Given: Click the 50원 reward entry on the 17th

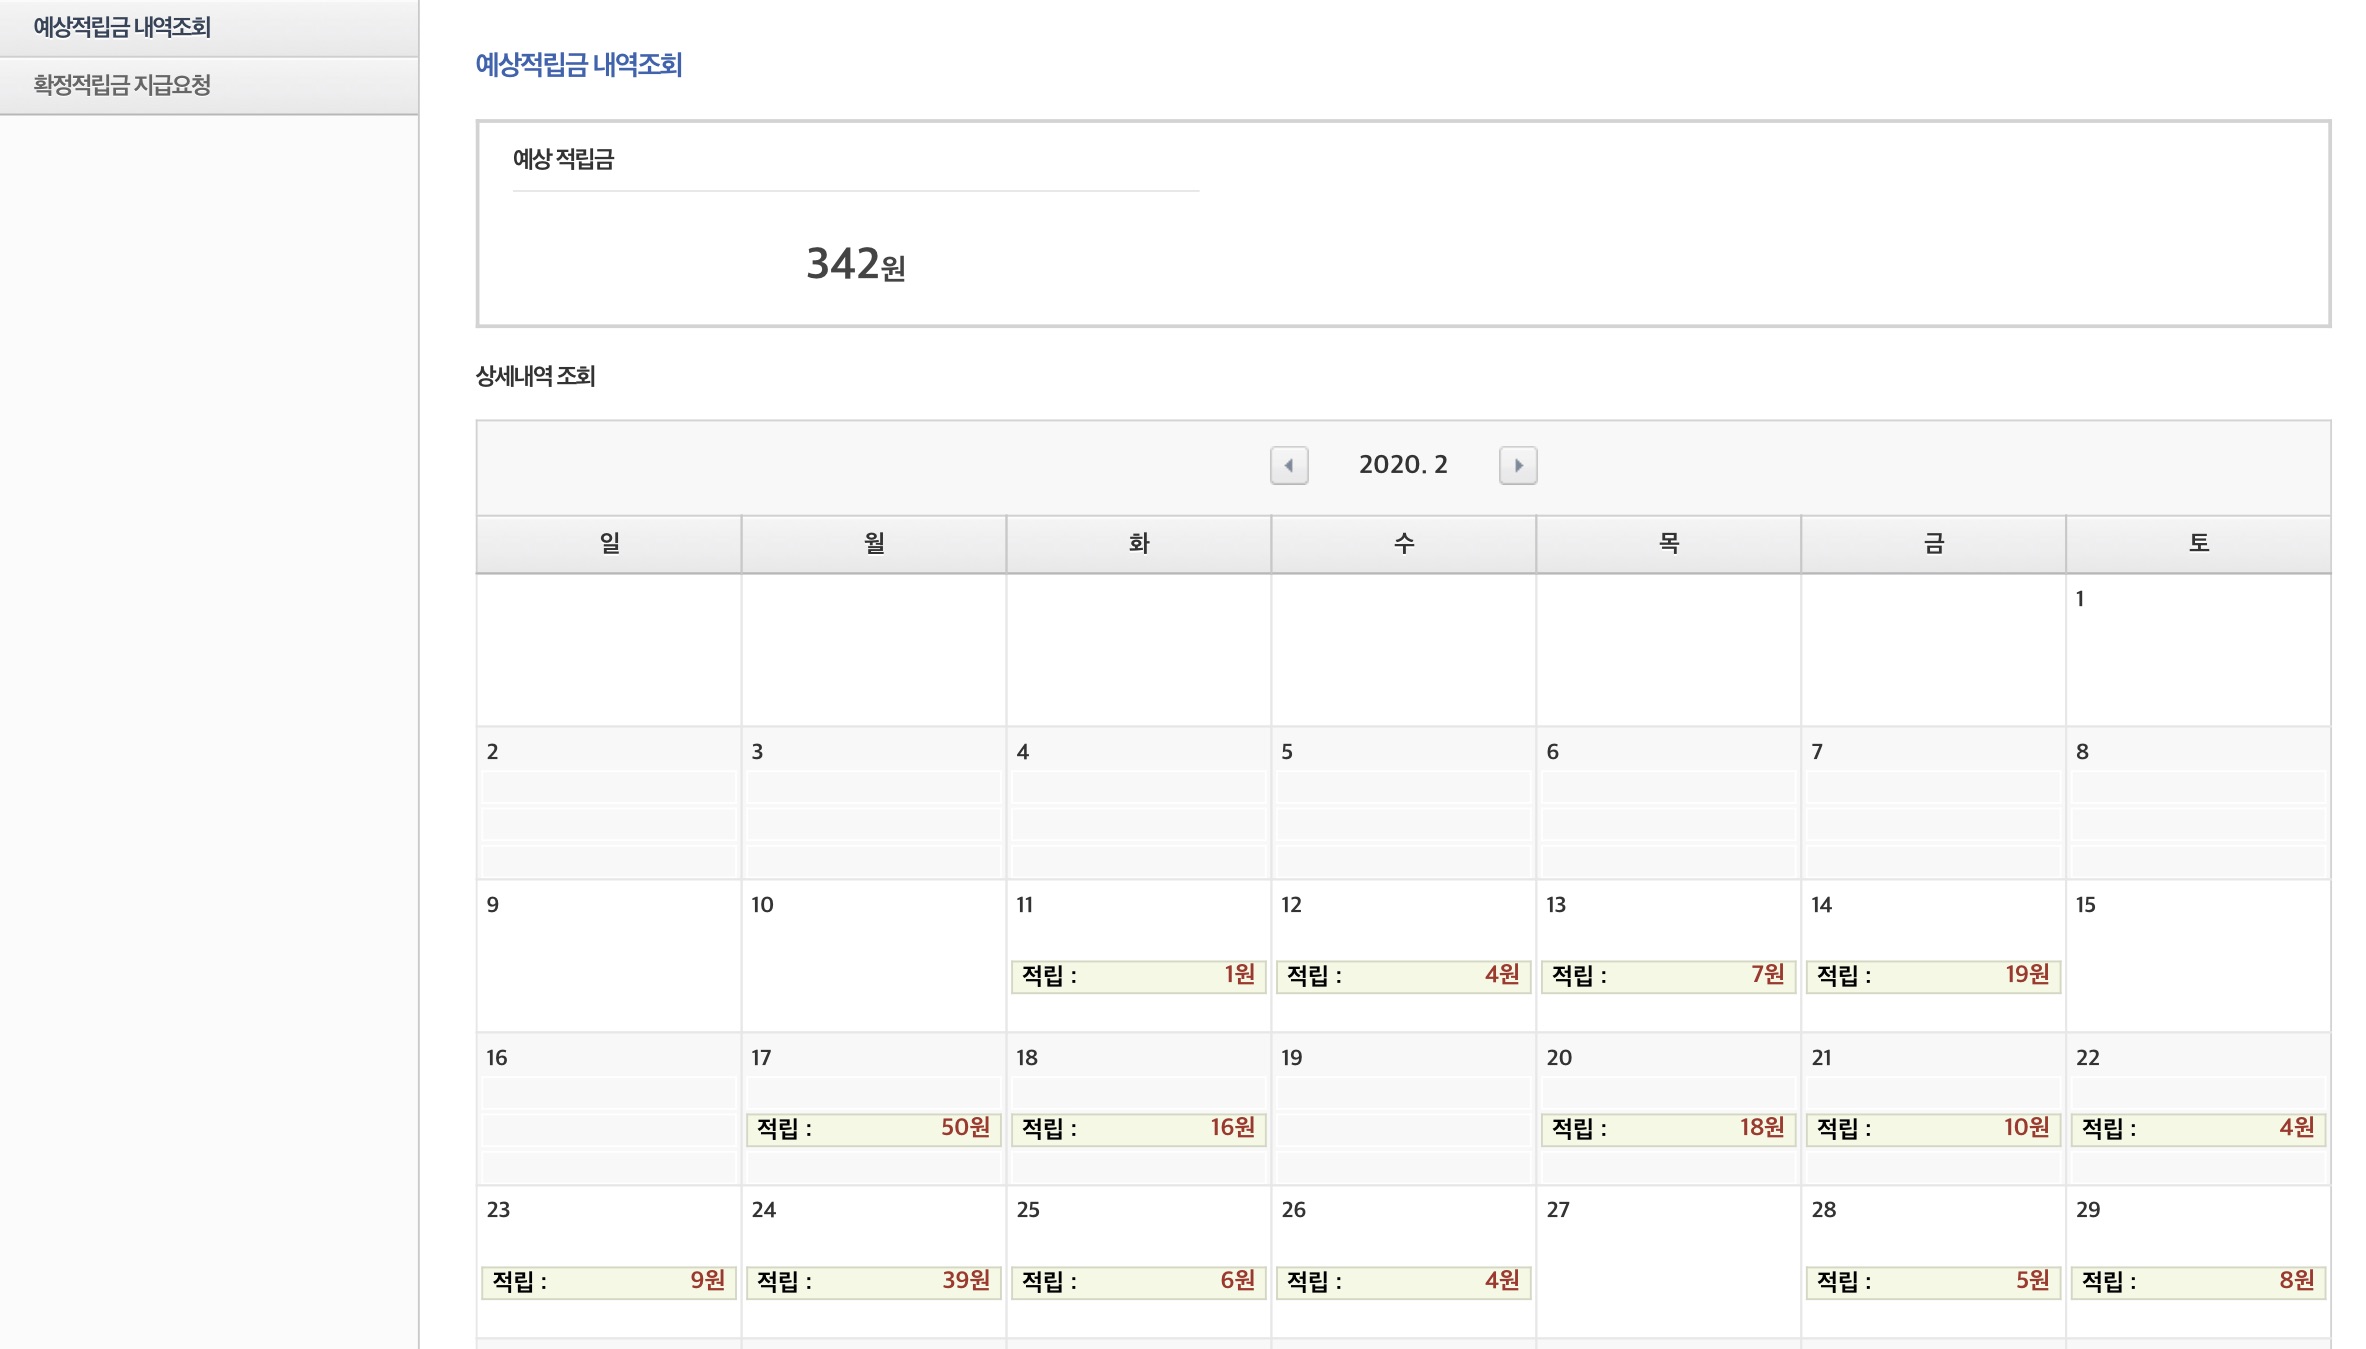Looking at the screenshot, I should [873, 1128].
